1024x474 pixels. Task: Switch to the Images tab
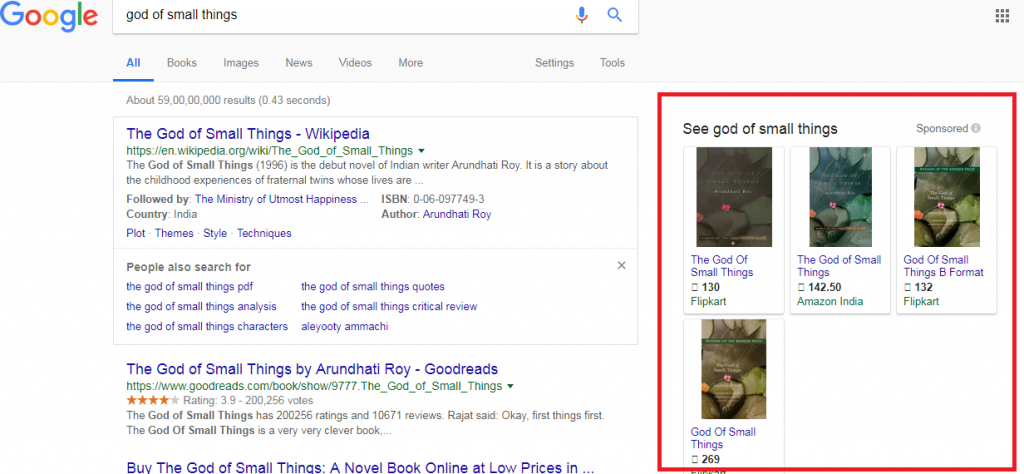pos(241,63)
